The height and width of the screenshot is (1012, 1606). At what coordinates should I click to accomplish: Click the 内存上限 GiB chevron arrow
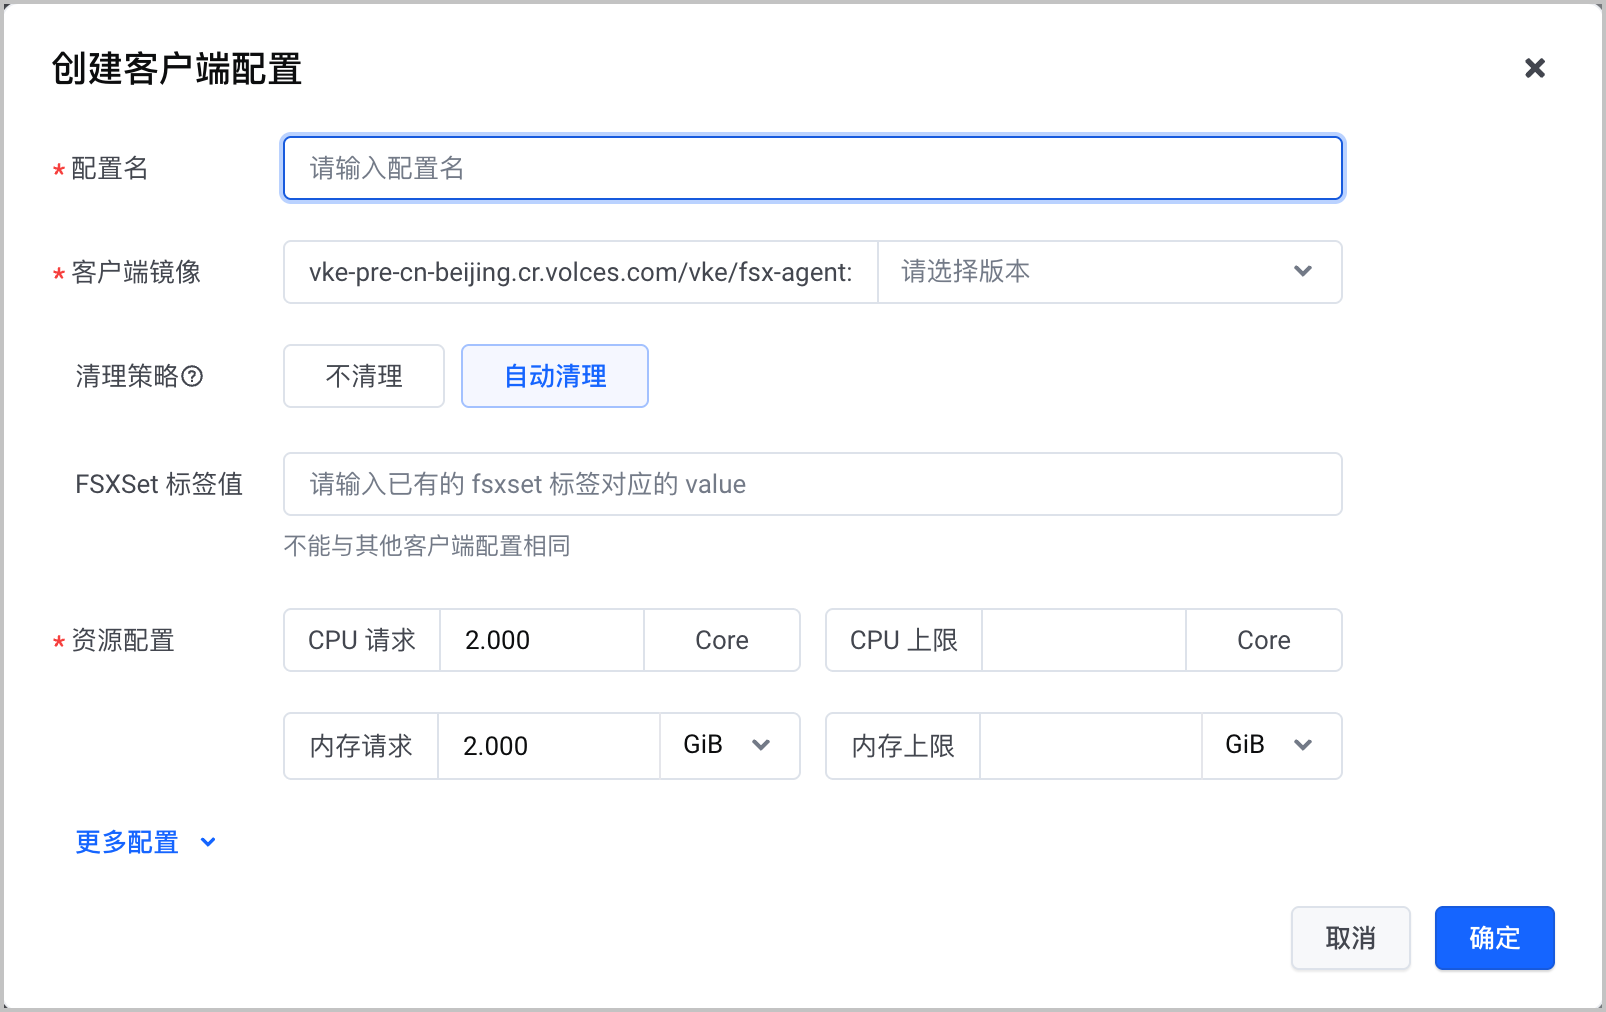1302,745
